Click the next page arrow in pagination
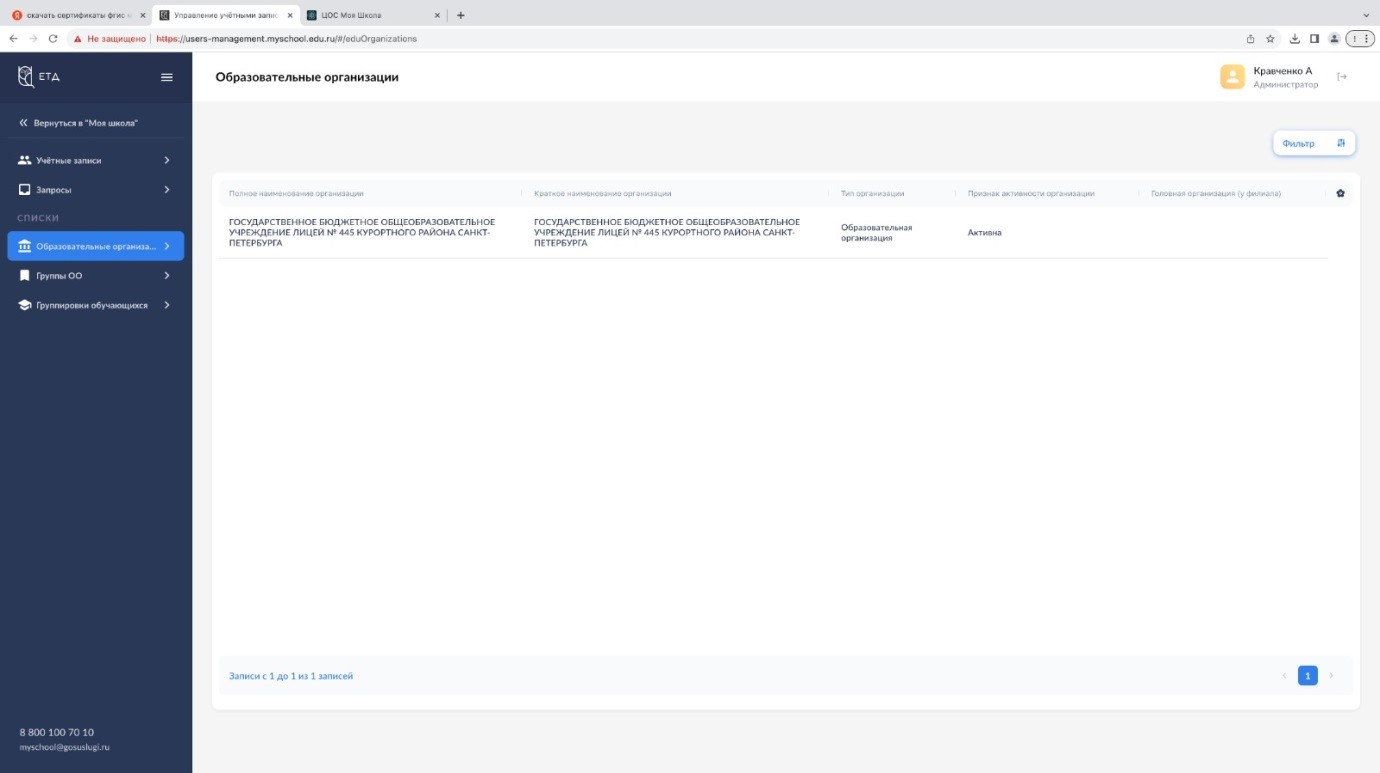The width and height of the screenshot is (1380, 773). pos(1331,676)
